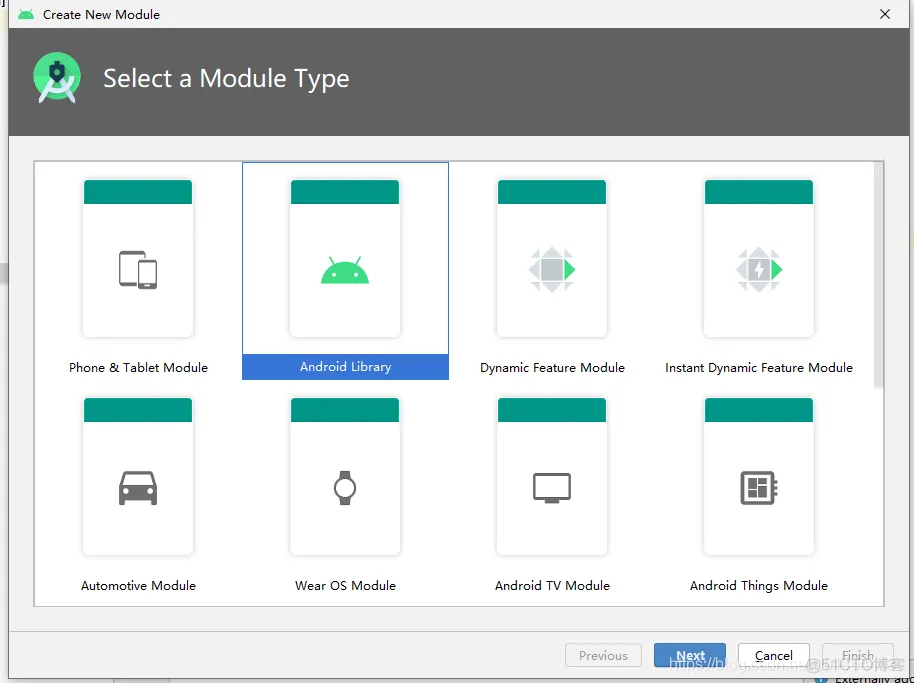Select the Instant Dynamic Feature Module icon
This screenshot has height=683, width=914.
point(759,270)
